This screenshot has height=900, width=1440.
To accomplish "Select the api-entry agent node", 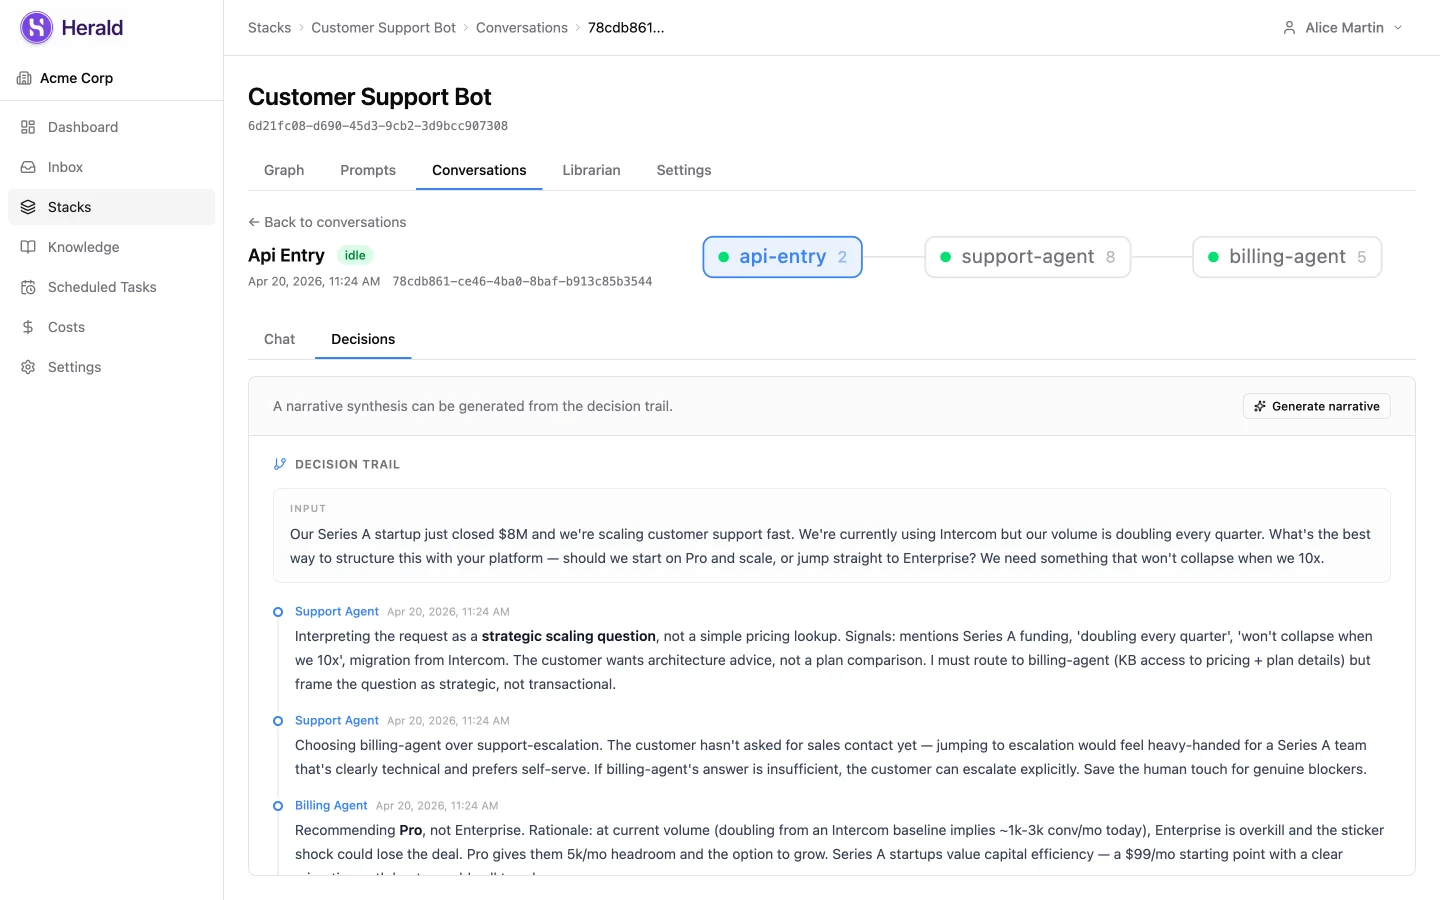I will tap(782, 257).
